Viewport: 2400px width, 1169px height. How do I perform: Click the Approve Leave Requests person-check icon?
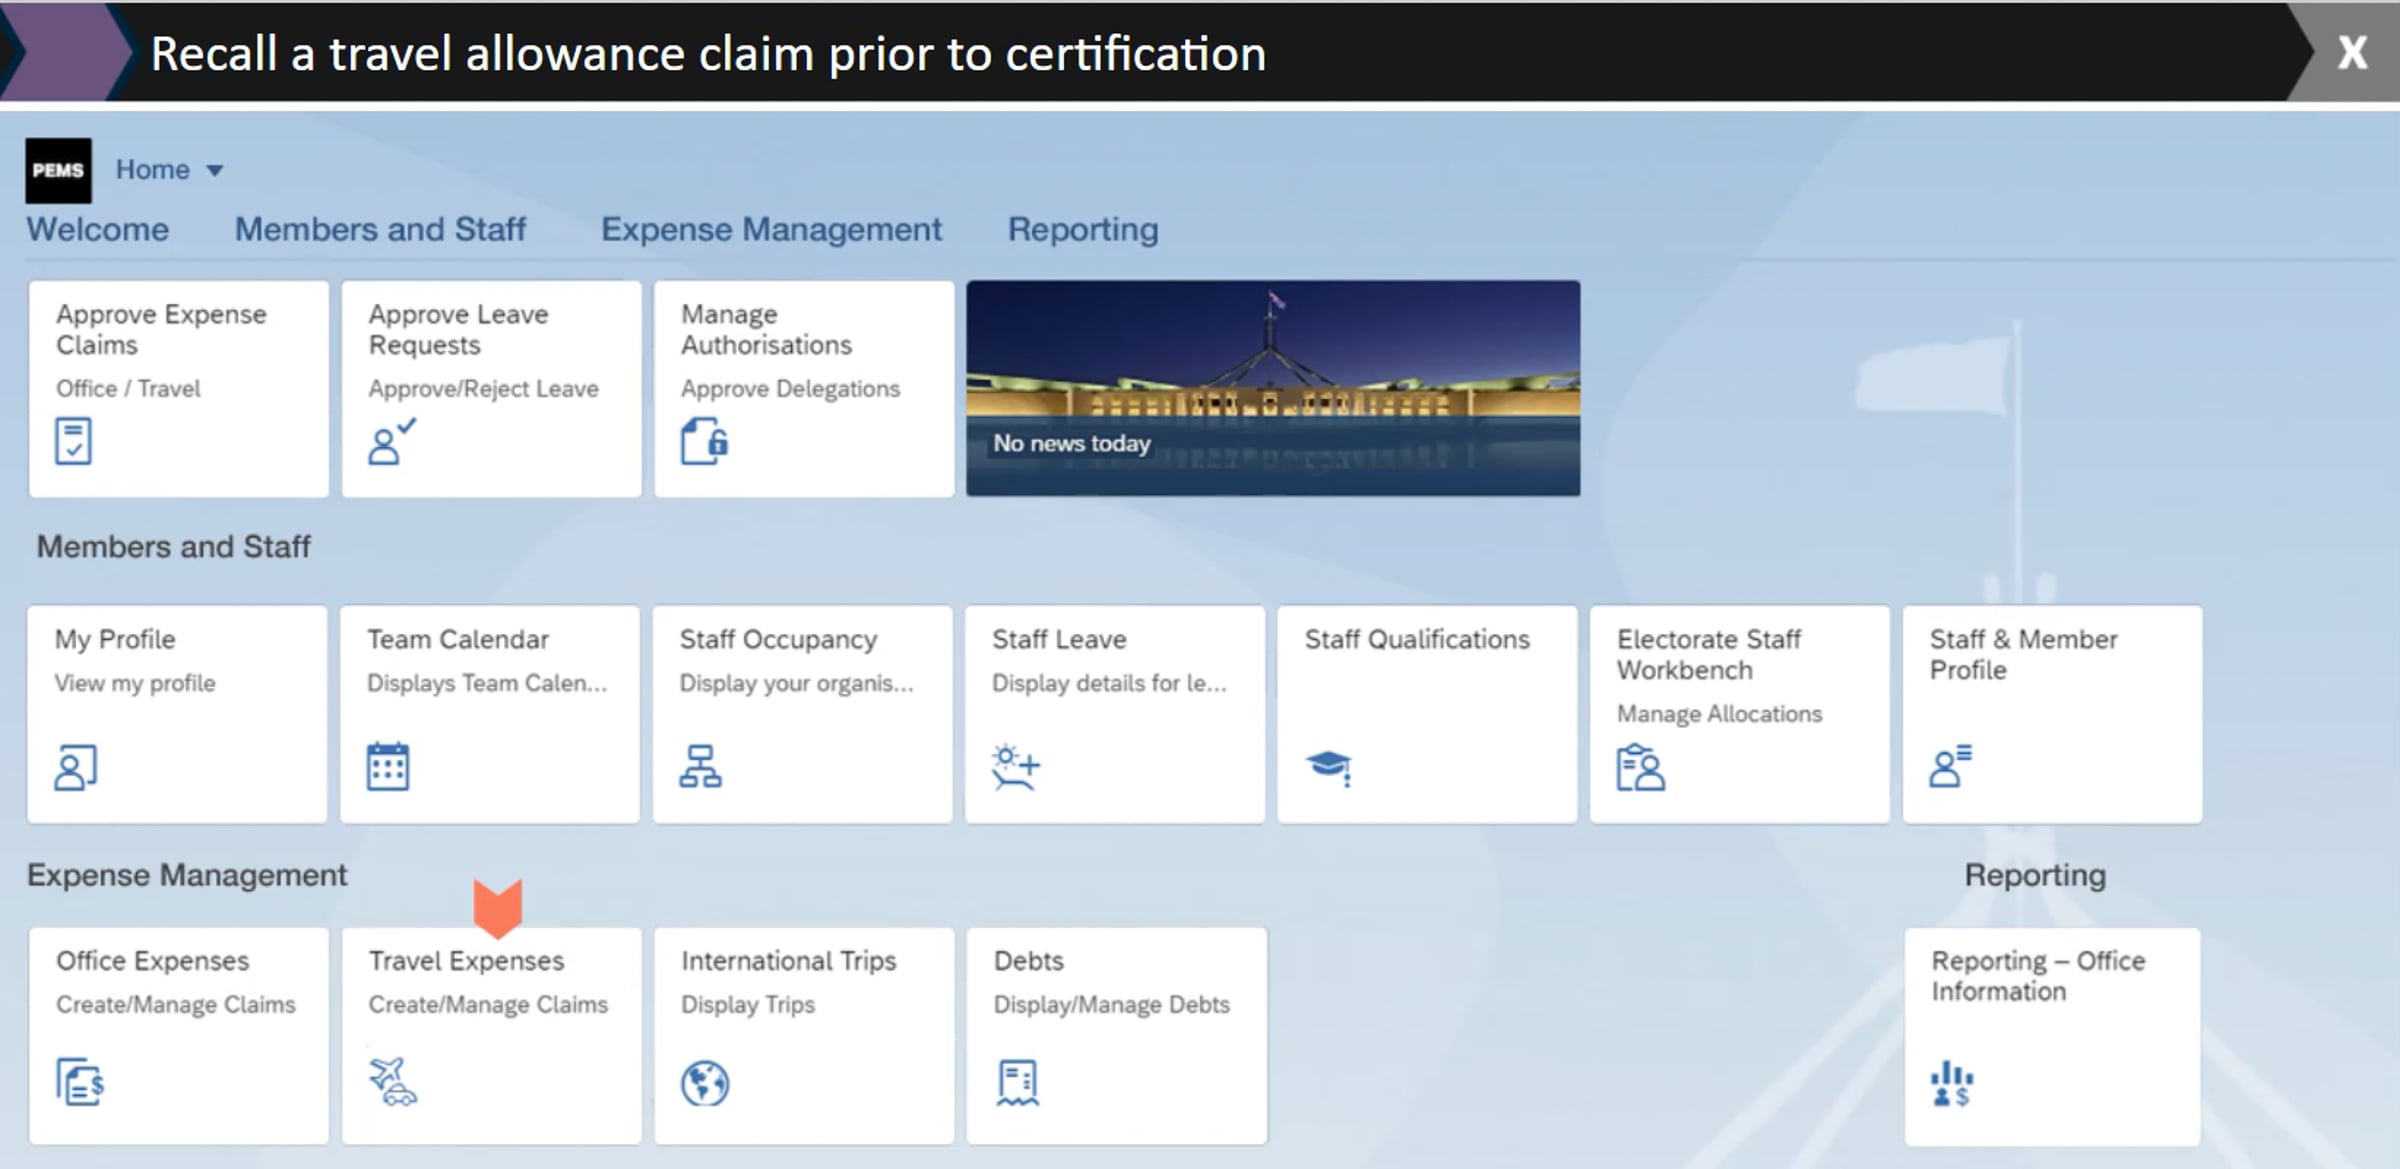click(390, 441)
